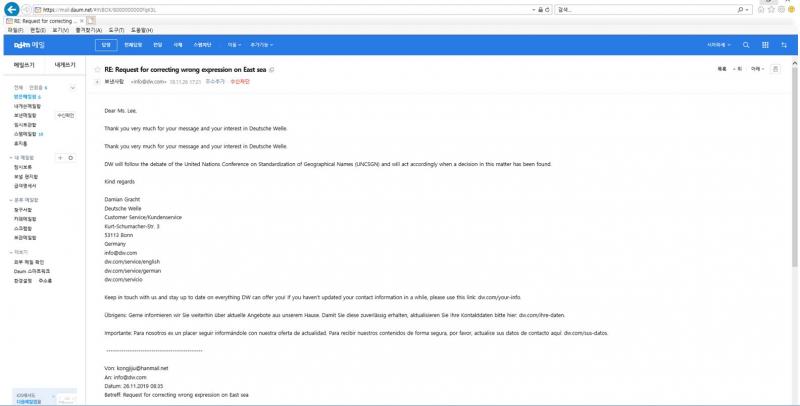800x406 pixels.
Task: Open the mail folder settings gear icon
Action: [69, 158]
